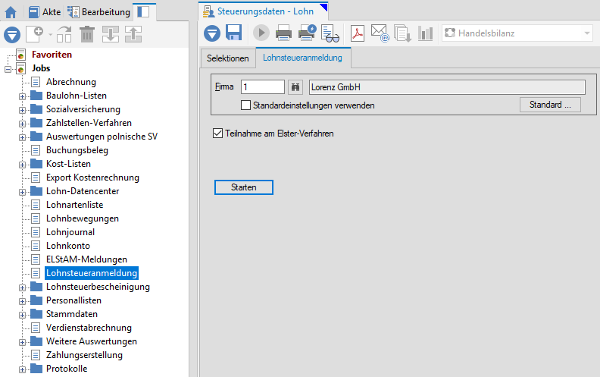Expand the Sozialversicherung tree node
The width and height of the screenshot is (600, 377).
coord(22,110)
